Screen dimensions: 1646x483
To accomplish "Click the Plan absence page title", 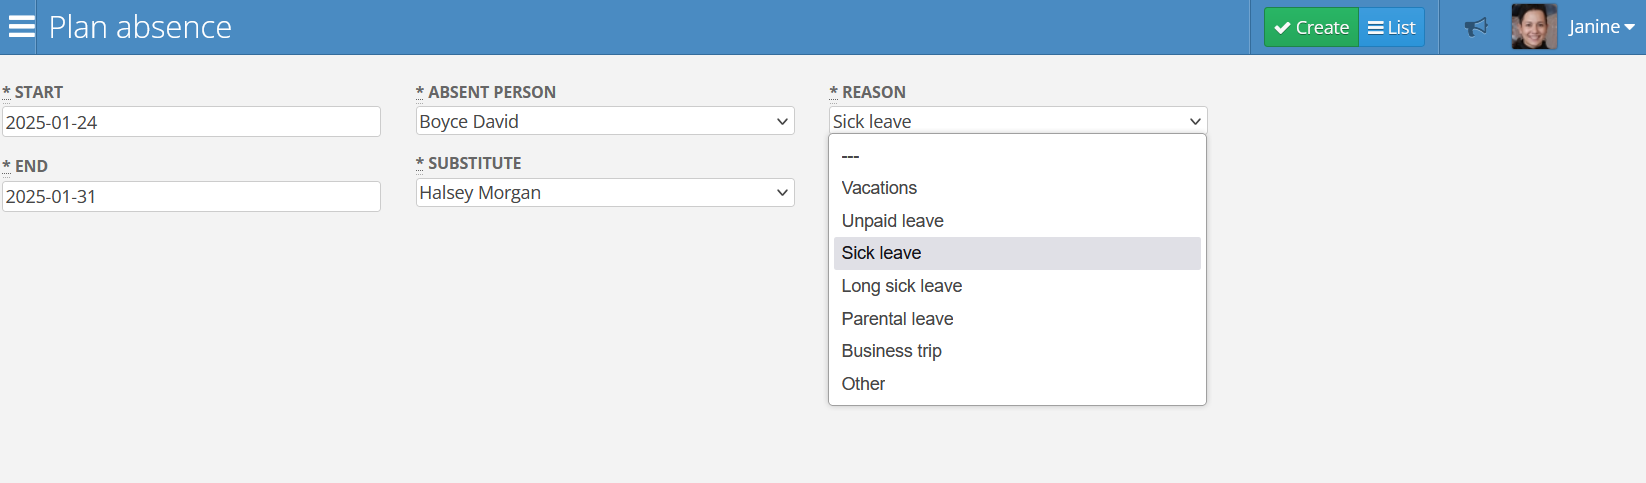I will pos(140,27).
